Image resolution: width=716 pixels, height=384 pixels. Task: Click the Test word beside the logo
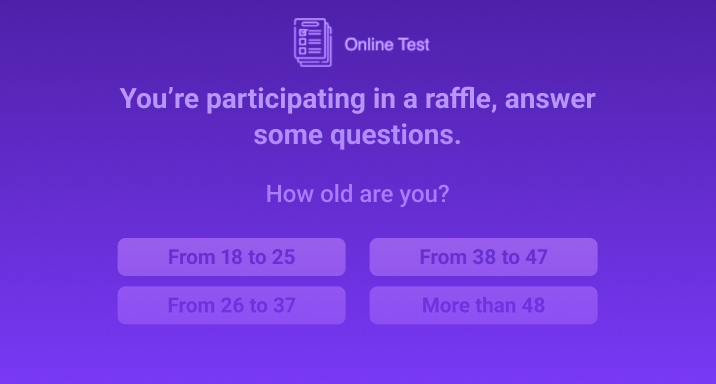point(414,45)
